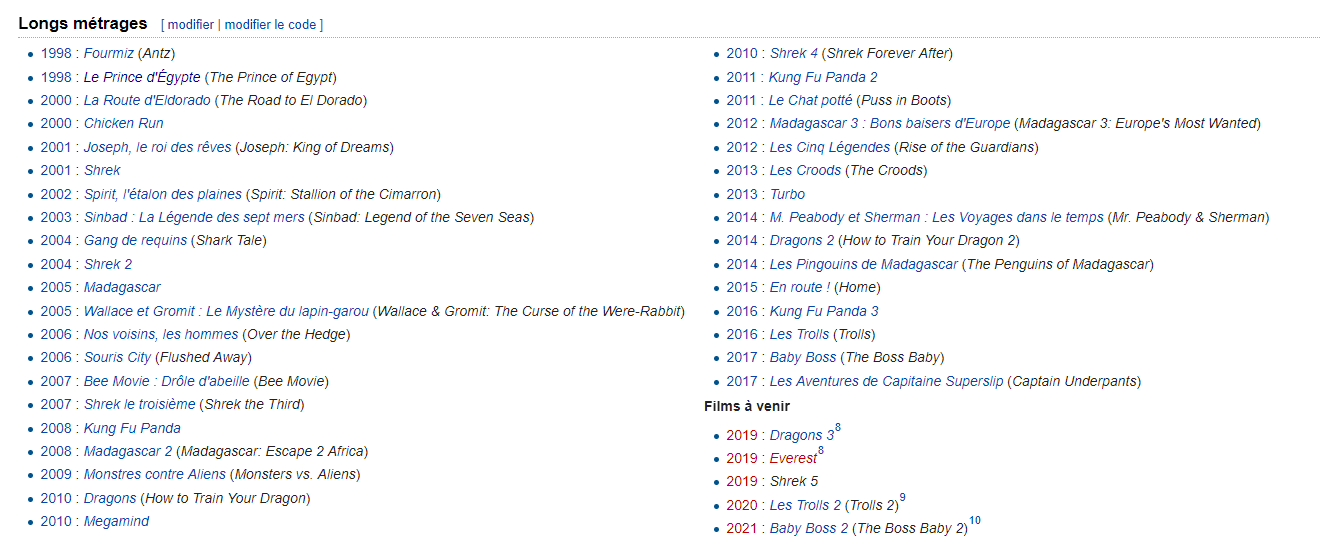The width and height of the screenshot is (1320, 550).
Task: Open the first Shrek film link
Action: (x=102, y=170)
